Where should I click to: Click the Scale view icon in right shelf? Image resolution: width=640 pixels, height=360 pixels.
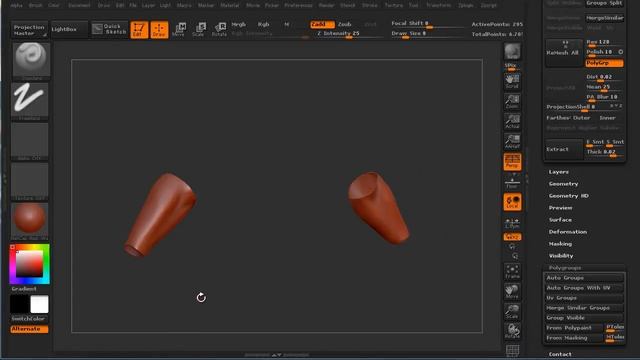(x=512, y=311)
